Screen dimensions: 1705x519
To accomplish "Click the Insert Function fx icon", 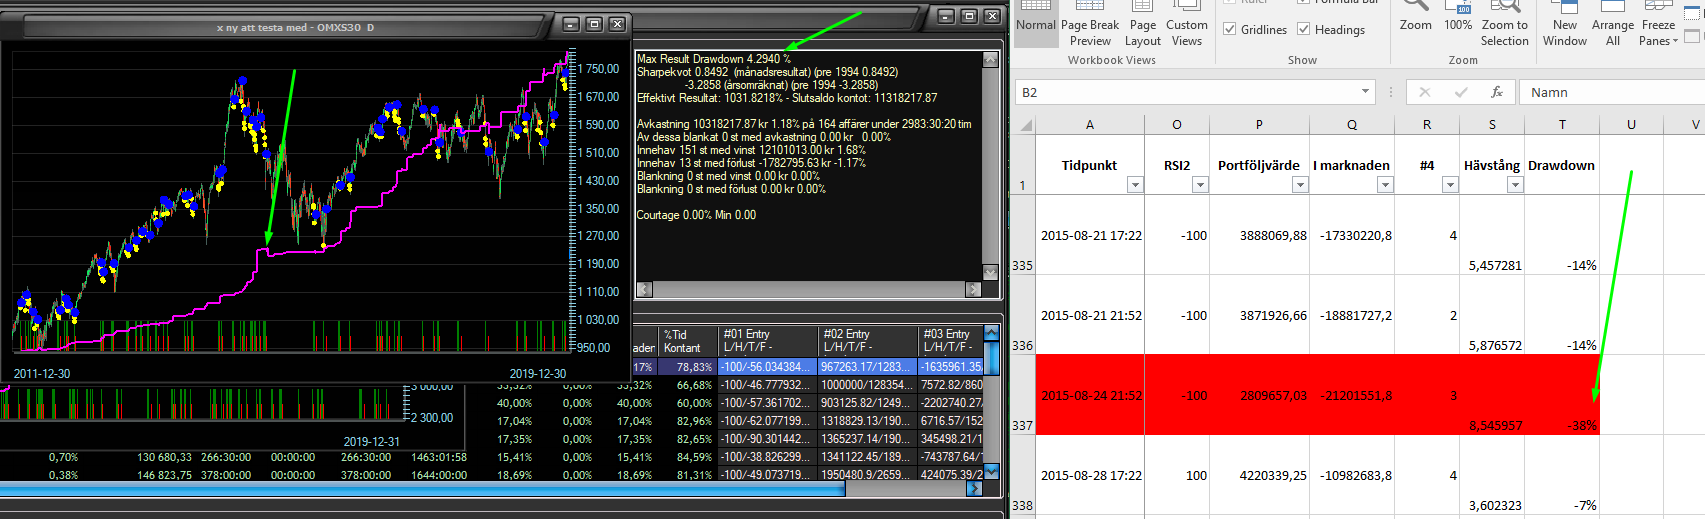I will pos(1497,92).
